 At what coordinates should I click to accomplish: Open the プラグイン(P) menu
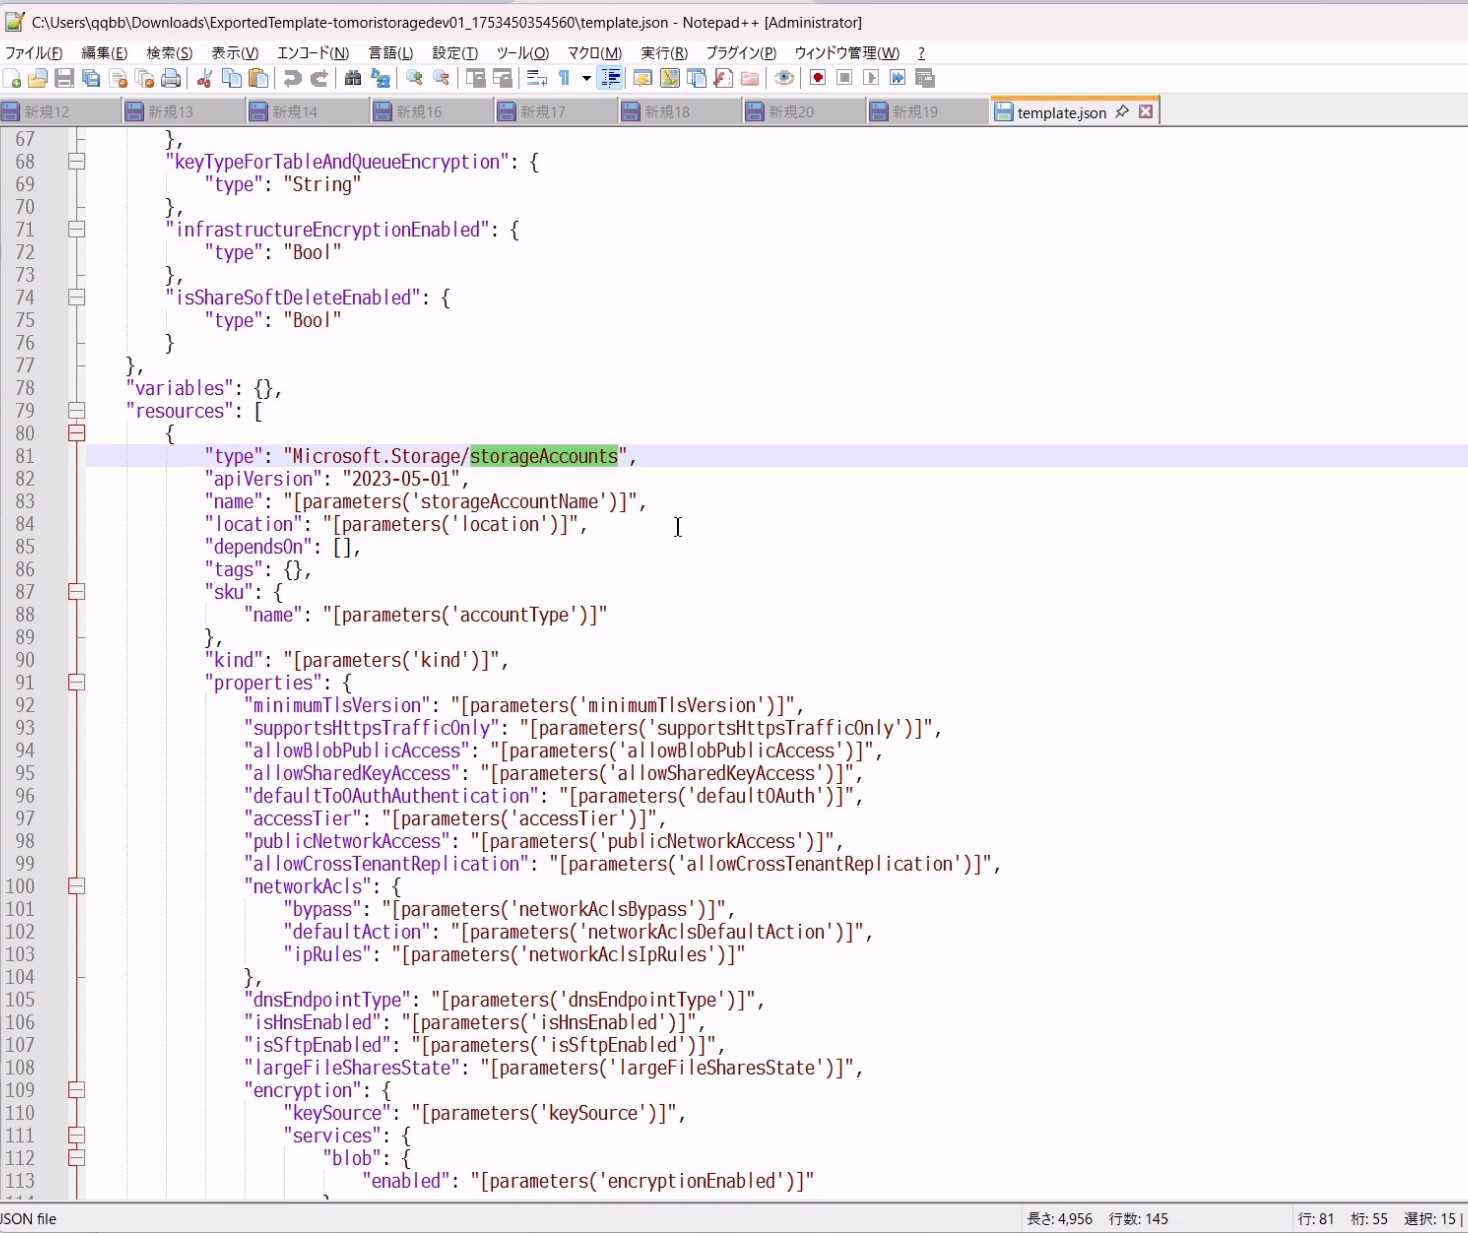(x=740, y=53)
